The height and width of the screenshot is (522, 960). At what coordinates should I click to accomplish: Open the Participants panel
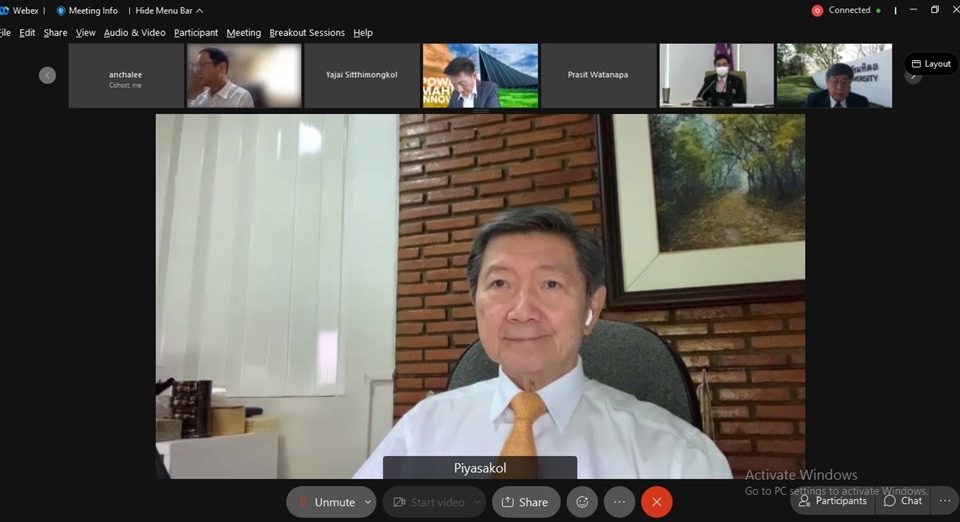coord(831,501)
